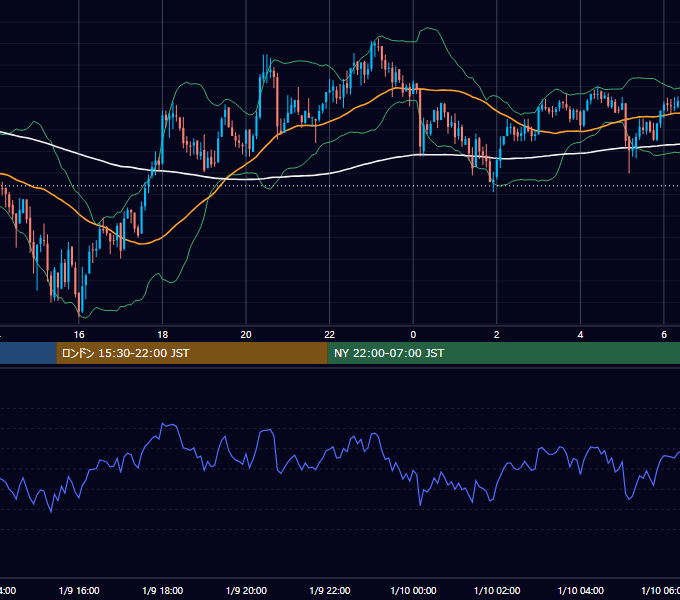Click the hour label 22 on price chart axis
680x600 pixels.
(x=330, y=335)
